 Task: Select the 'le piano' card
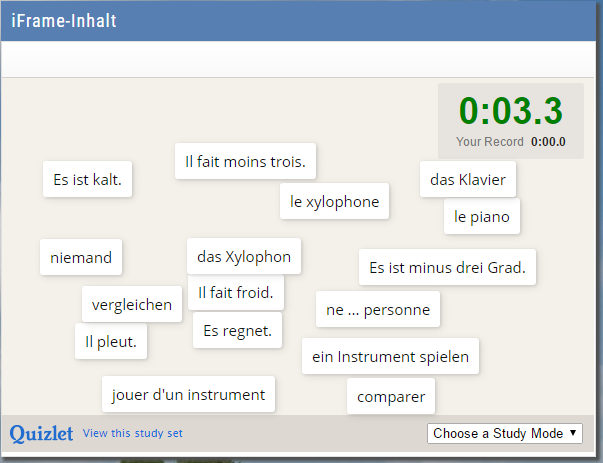tap(482, 216)
